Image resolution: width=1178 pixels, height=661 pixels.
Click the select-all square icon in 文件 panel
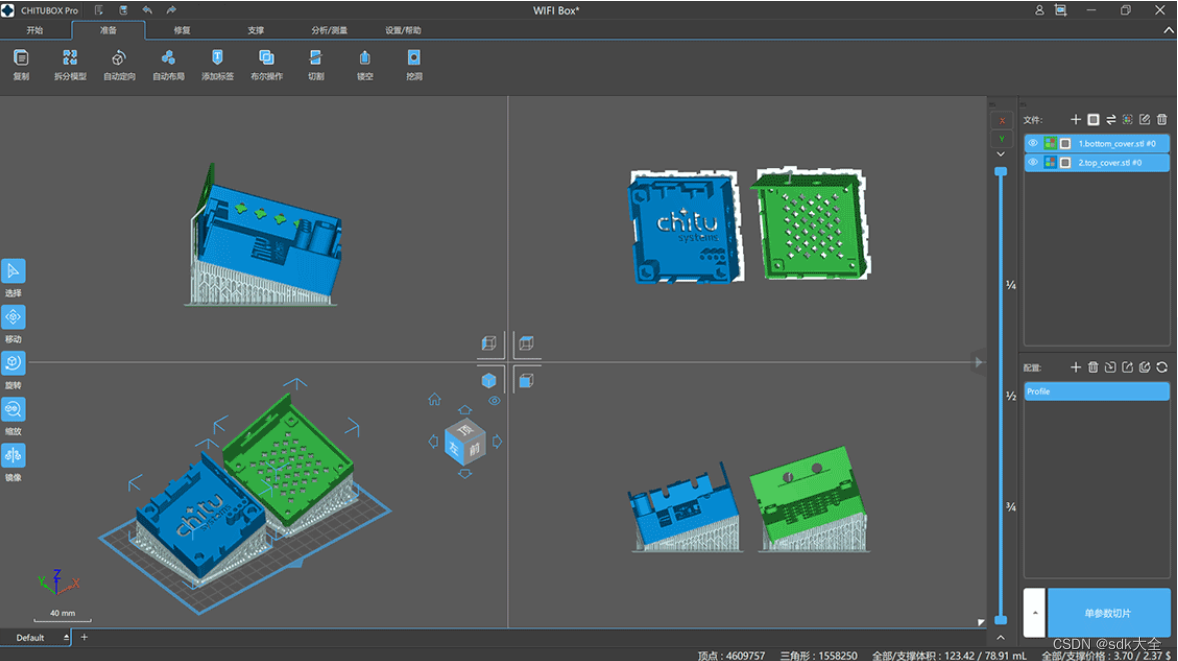[1093, 119]
